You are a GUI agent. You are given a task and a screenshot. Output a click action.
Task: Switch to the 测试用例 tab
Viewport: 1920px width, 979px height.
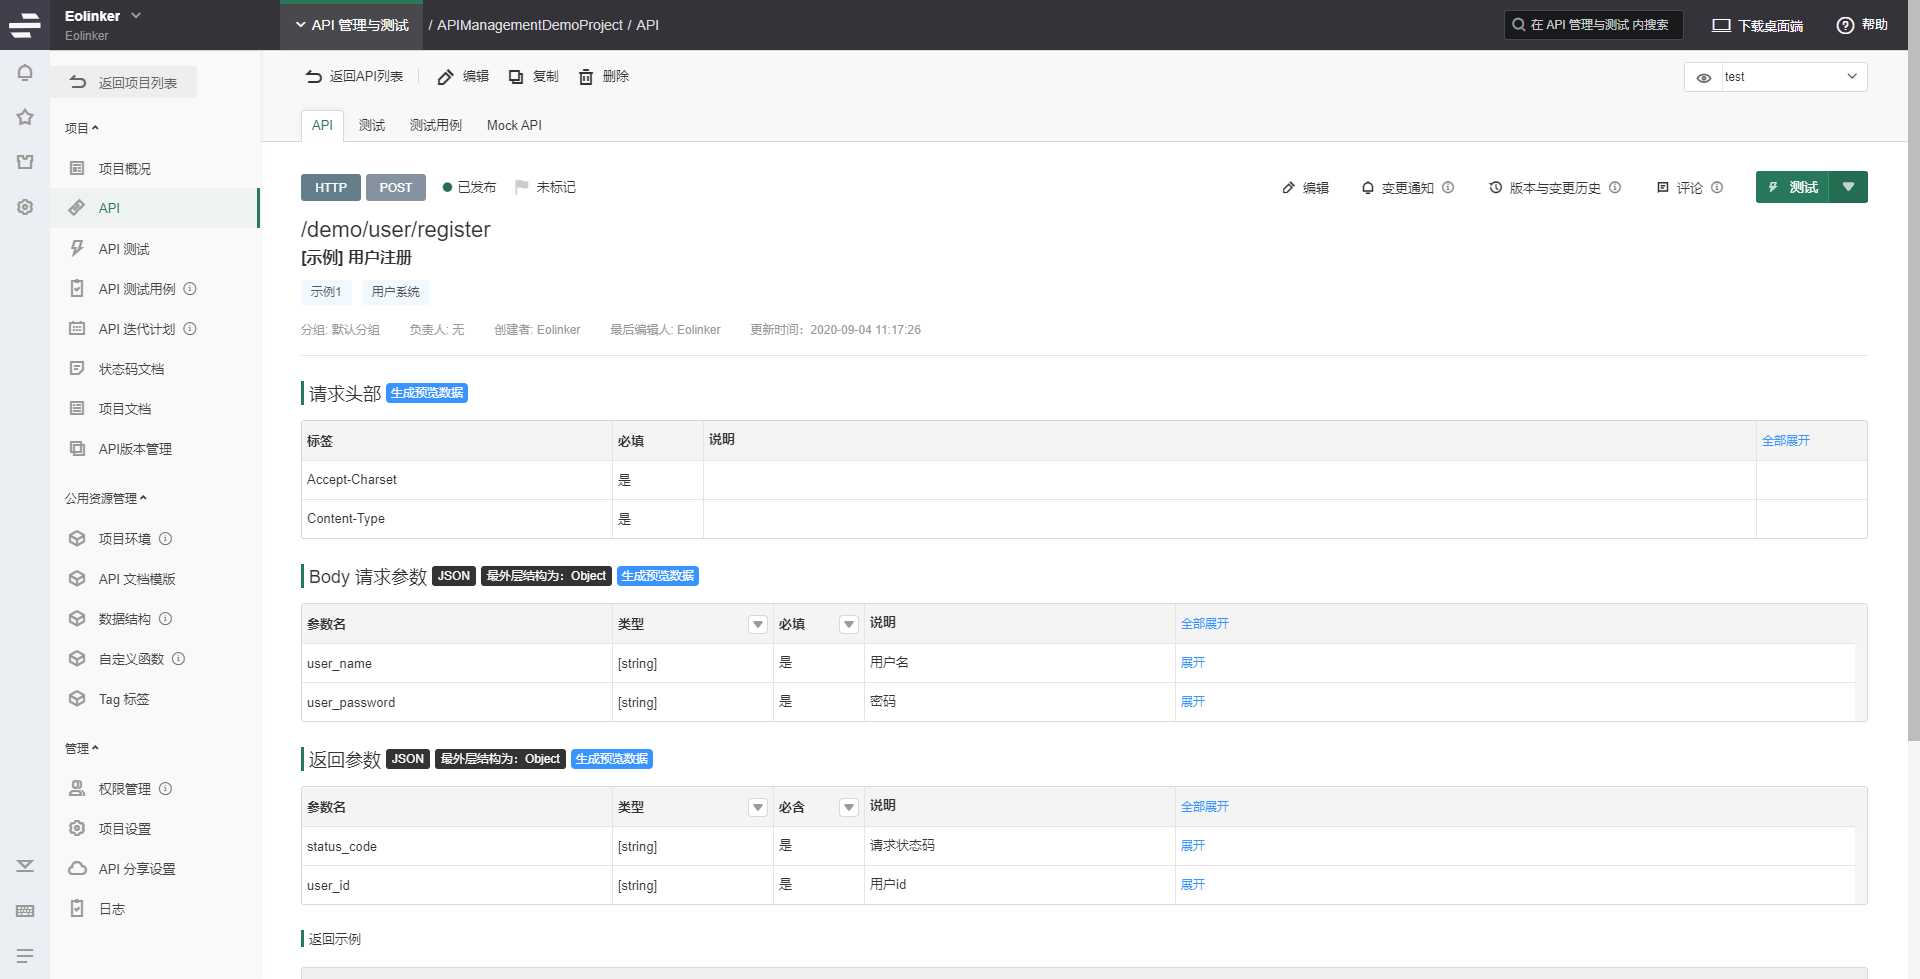(436, 125)
